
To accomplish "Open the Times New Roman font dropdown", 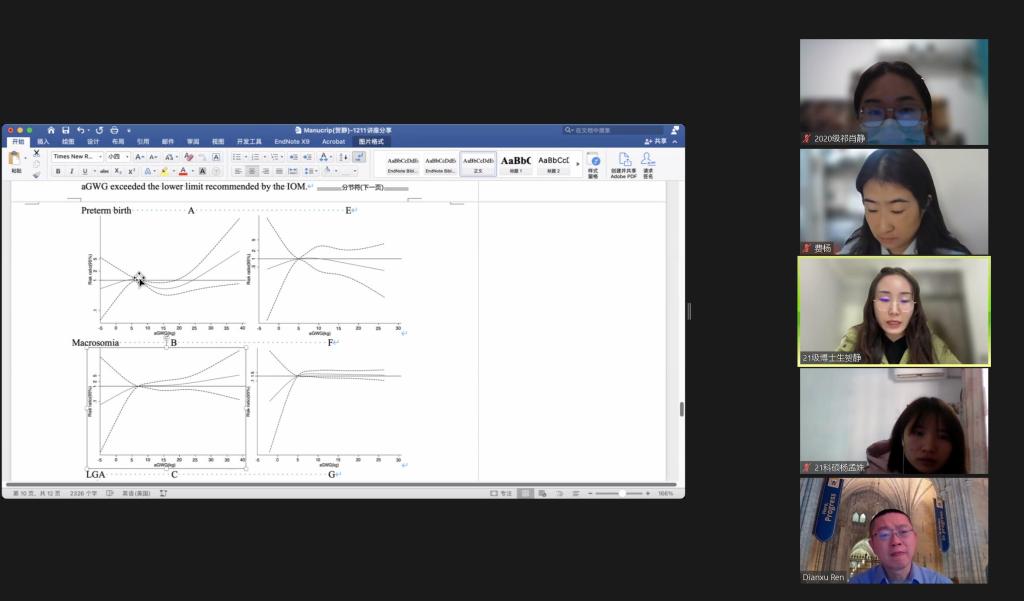I will pyautogui.click(x=77, y=157).
